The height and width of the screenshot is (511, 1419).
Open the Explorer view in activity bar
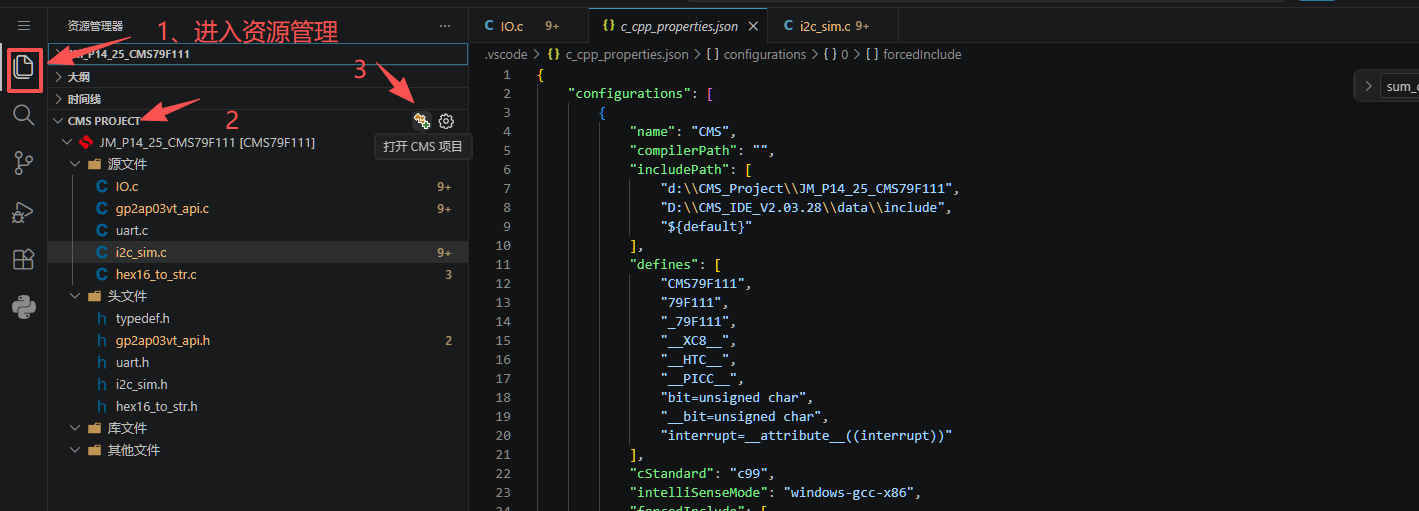tap(24, 69)
